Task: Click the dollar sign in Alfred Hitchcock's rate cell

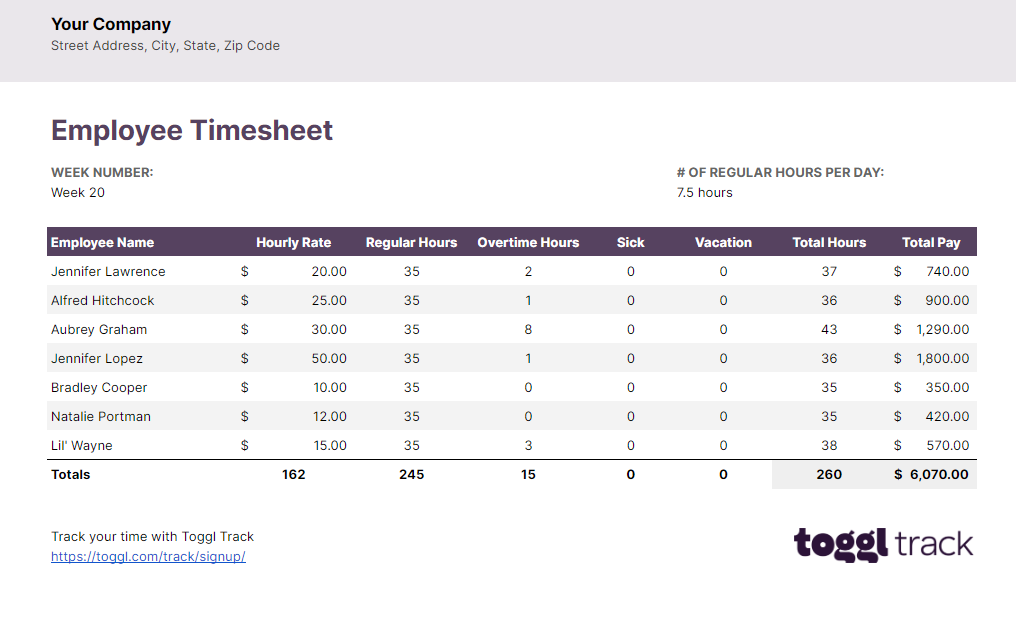Action: tap(245, 300)
